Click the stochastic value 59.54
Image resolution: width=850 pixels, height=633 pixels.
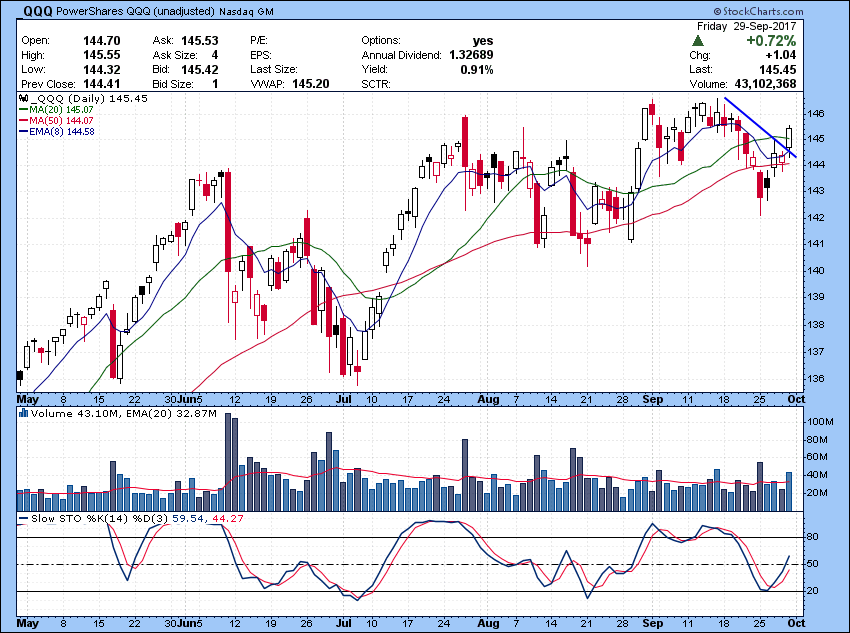pyautogui.click(x=188, y=519)
